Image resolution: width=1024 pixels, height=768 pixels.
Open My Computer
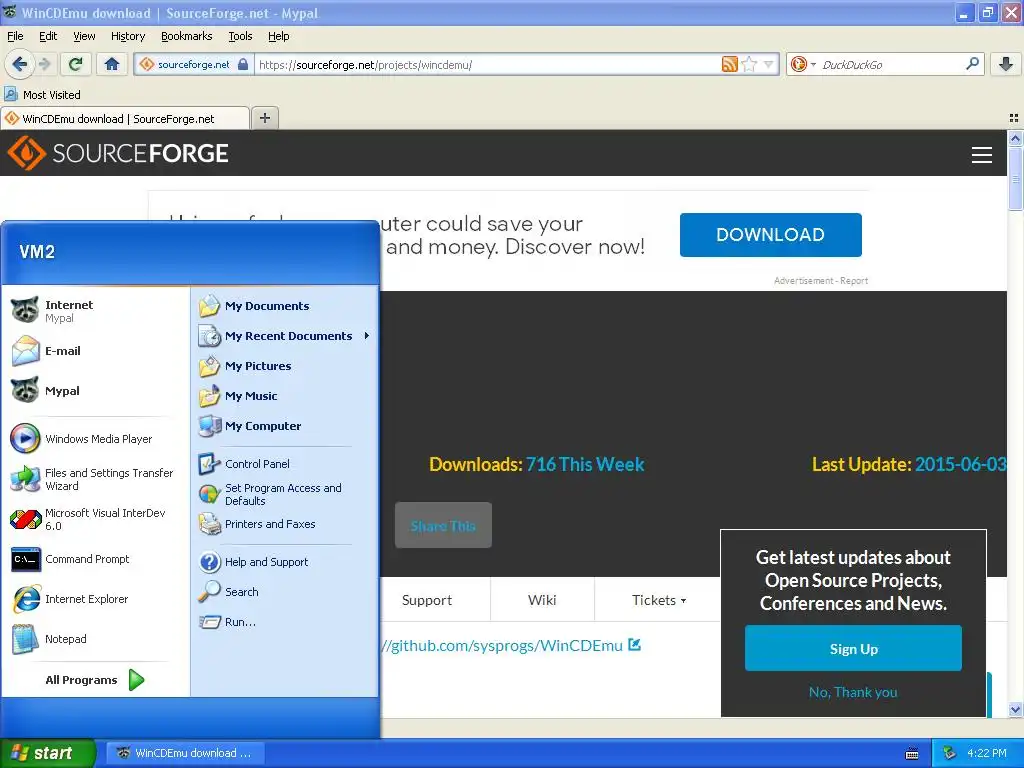(x=285, y=426)
